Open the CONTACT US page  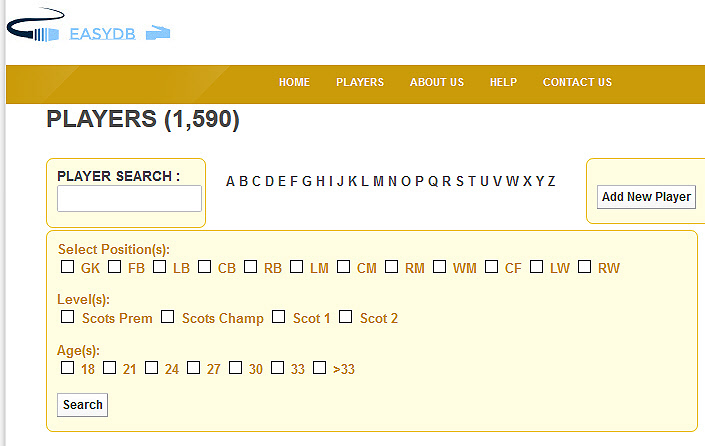click(x=577, y=82)
